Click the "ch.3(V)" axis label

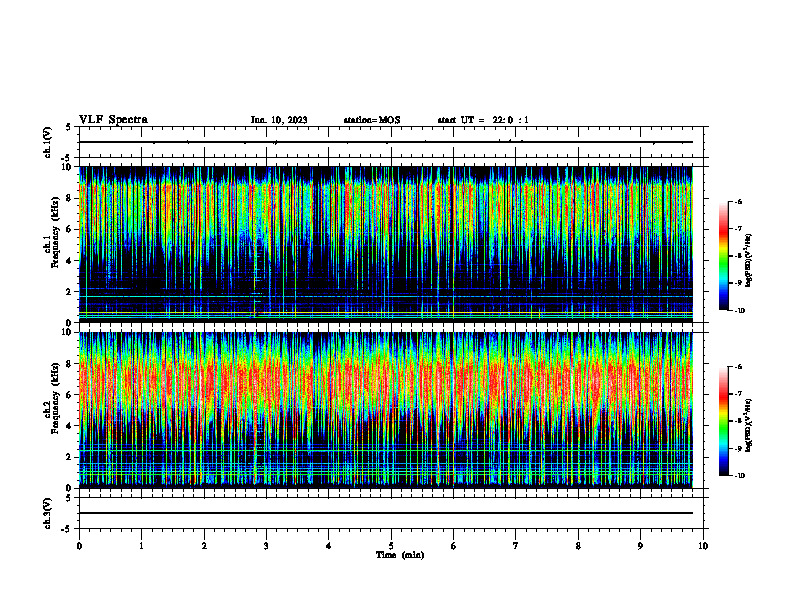(x=48, y=513)
